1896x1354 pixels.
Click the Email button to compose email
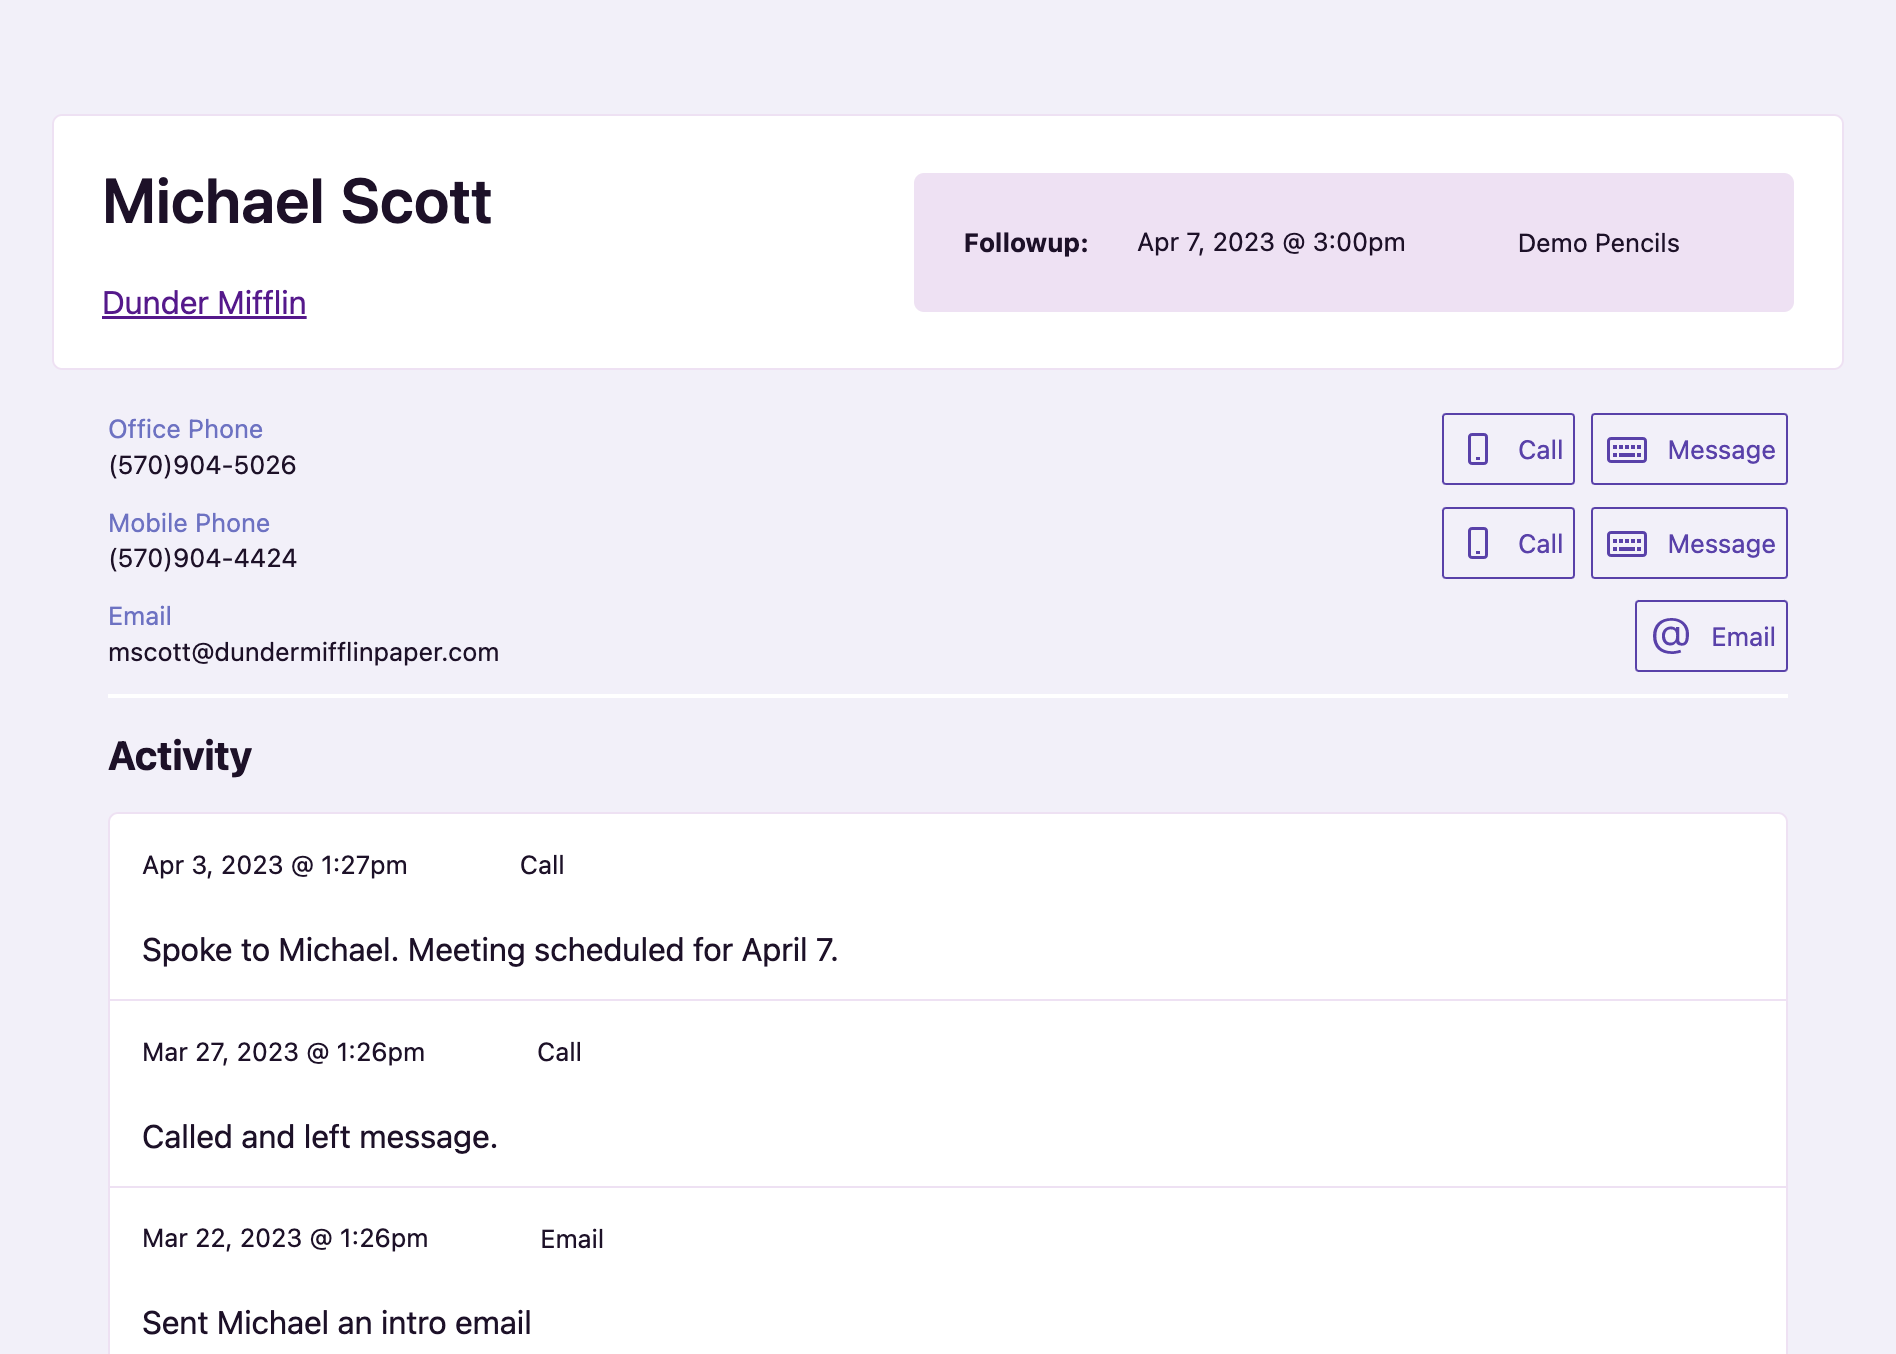point(1710,635)
